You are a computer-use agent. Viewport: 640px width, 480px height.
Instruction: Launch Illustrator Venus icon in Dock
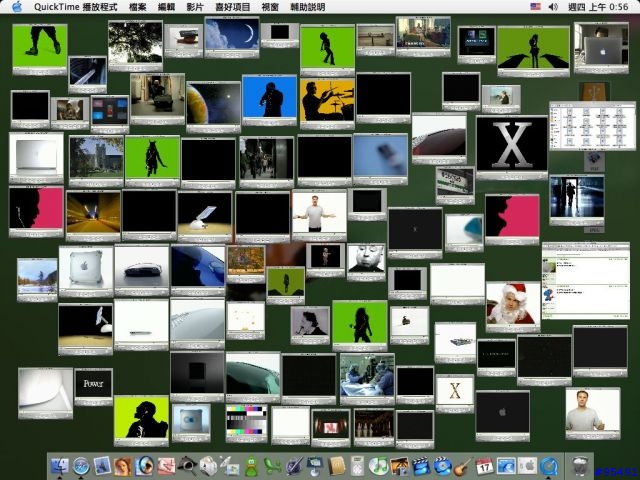pos(123,466)
